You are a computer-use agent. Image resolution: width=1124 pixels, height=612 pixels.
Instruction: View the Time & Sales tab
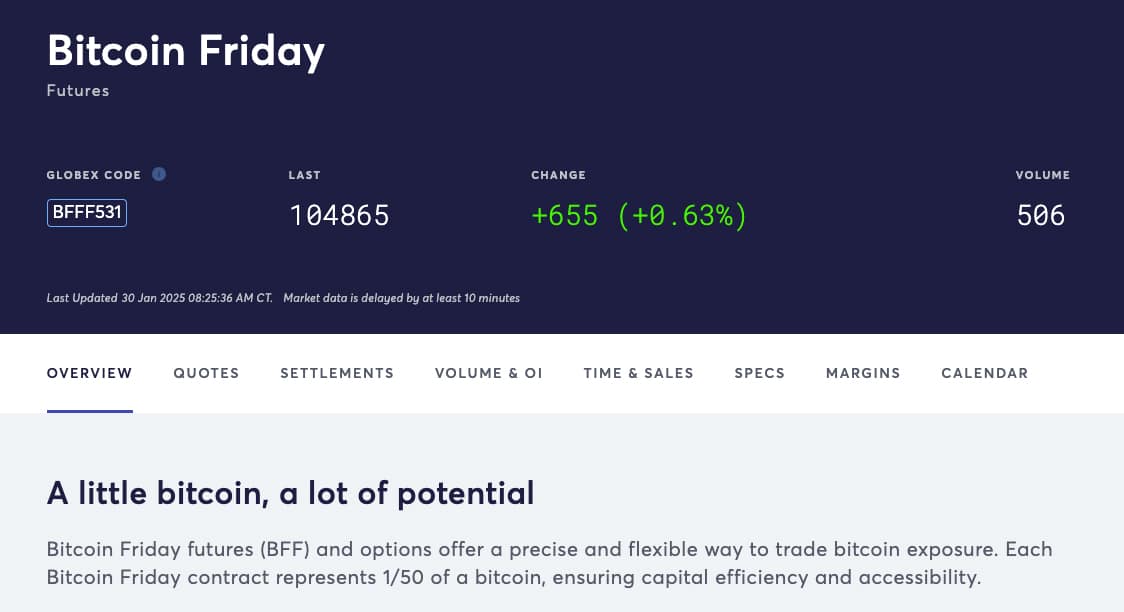[x=638, y=373]
